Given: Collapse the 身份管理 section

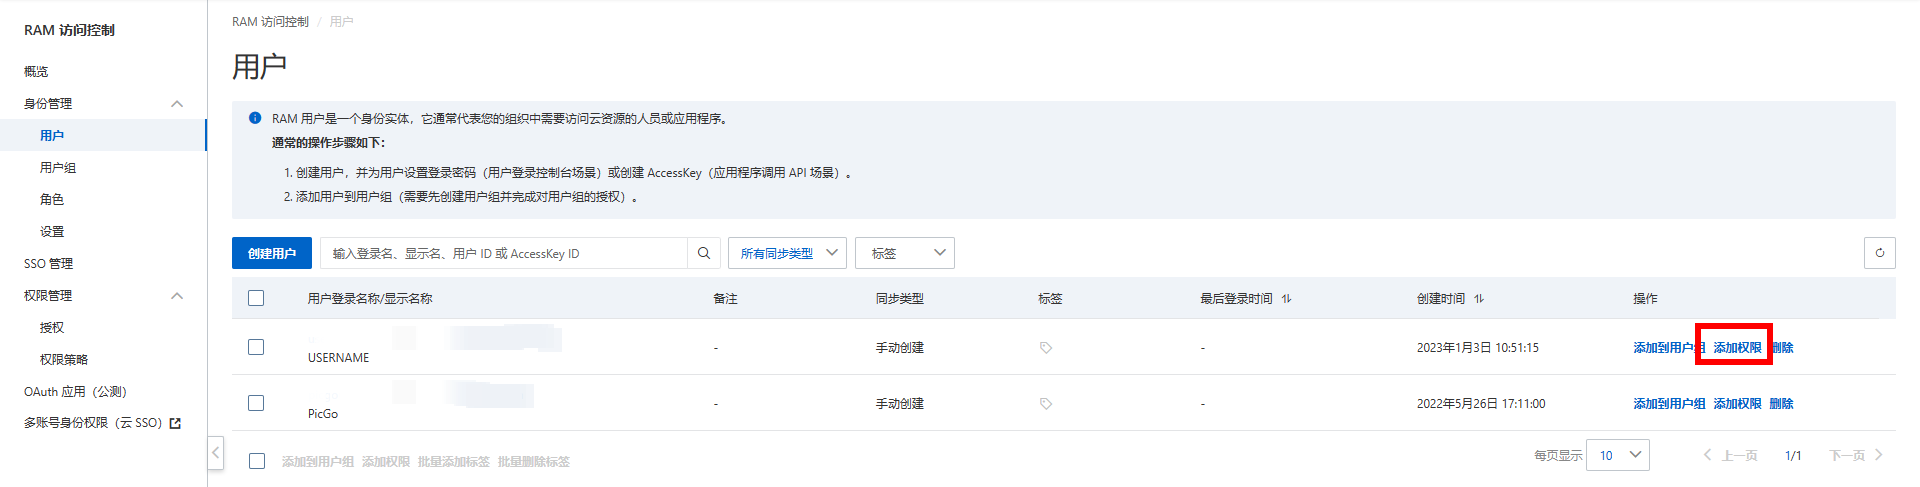Looking at the screenshot, I should coord(177,104).
